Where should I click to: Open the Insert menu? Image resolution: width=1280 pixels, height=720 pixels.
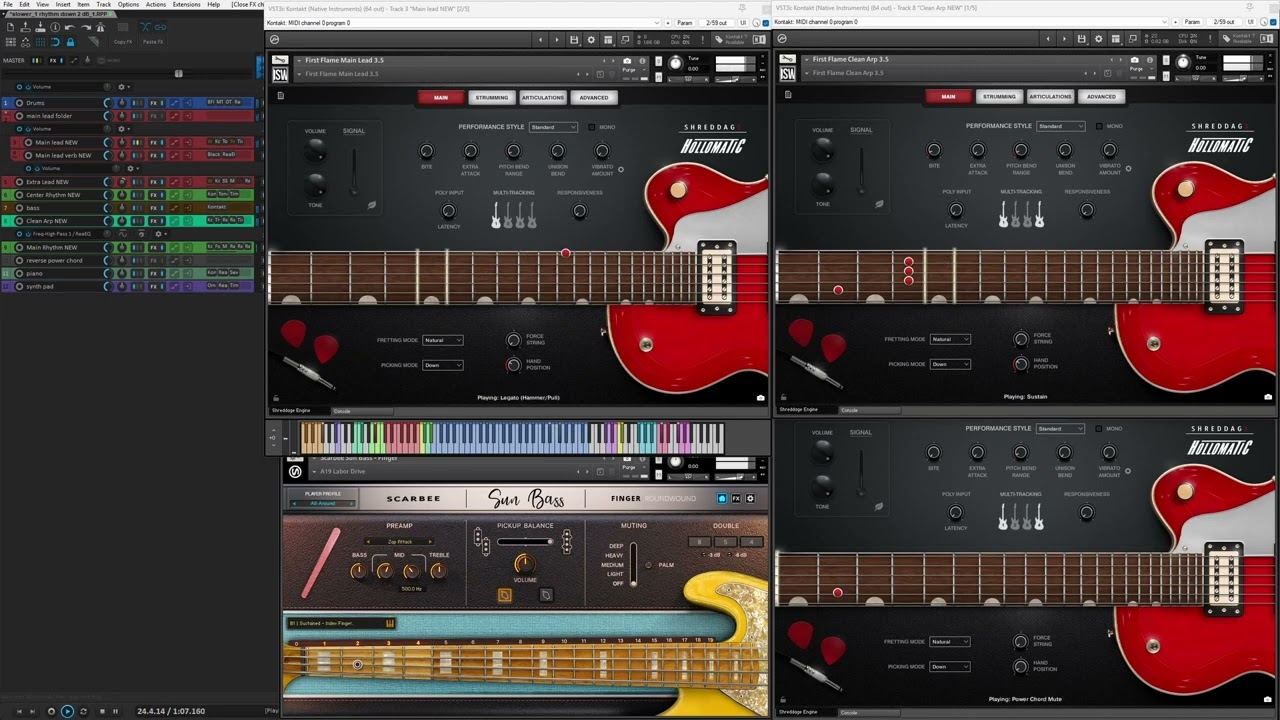click(63, 4)
